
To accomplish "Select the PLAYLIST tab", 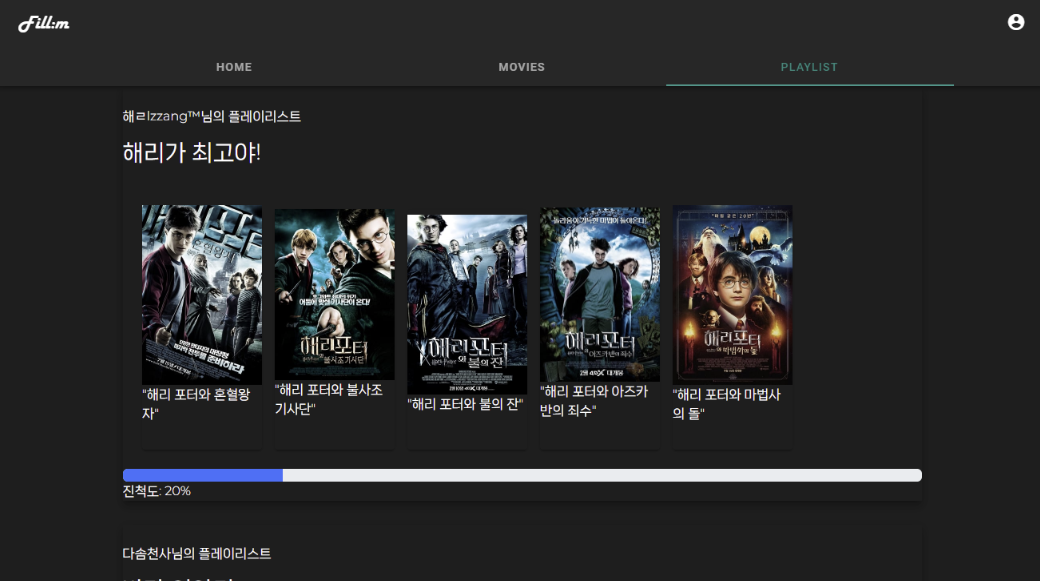I will point(809,67).
